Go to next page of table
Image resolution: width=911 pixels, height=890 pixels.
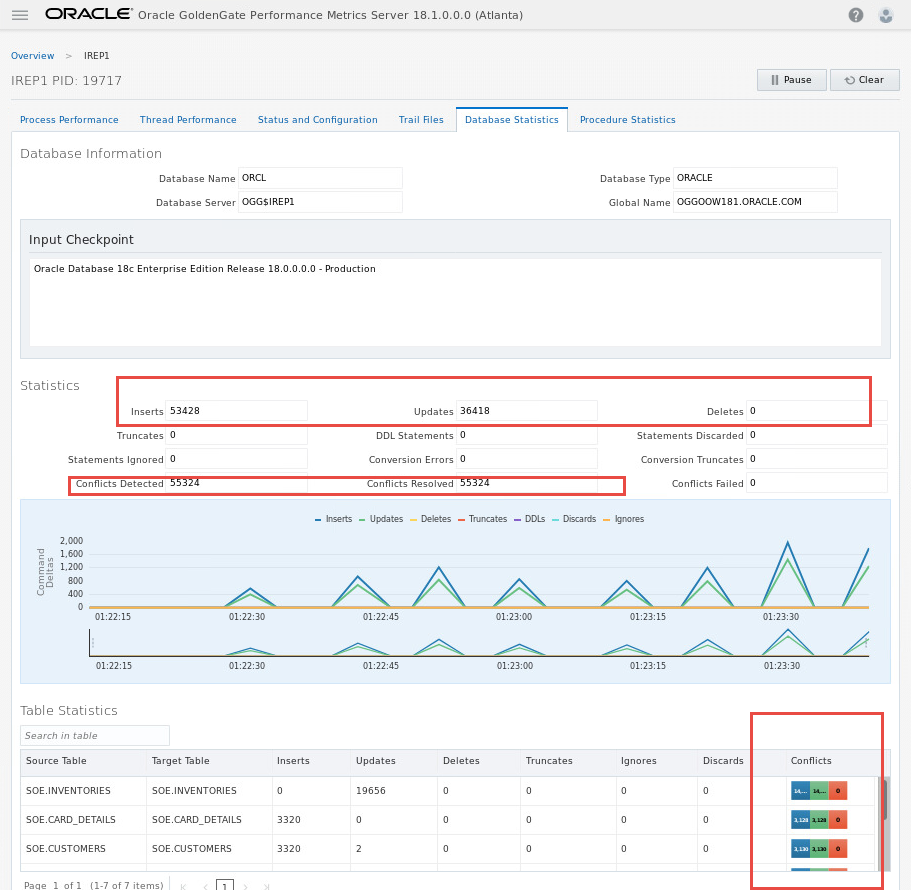tap(245, 886)
